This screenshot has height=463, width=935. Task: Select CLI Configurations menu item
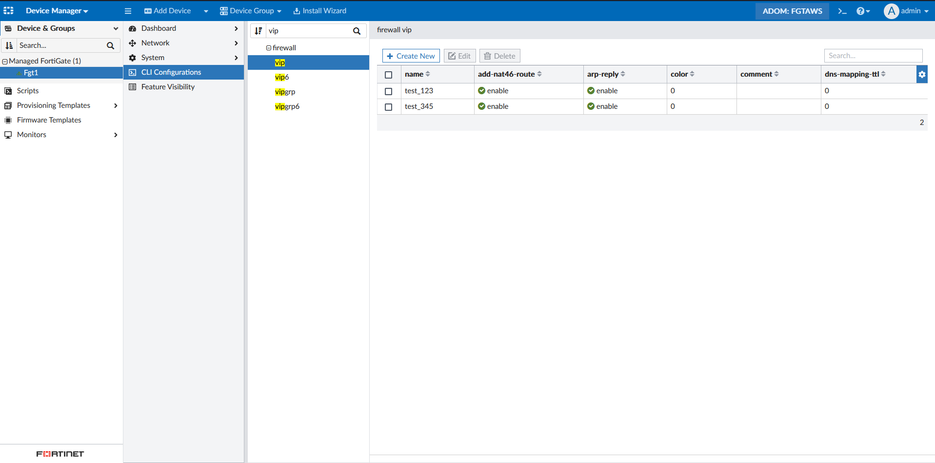coord(184,72)
